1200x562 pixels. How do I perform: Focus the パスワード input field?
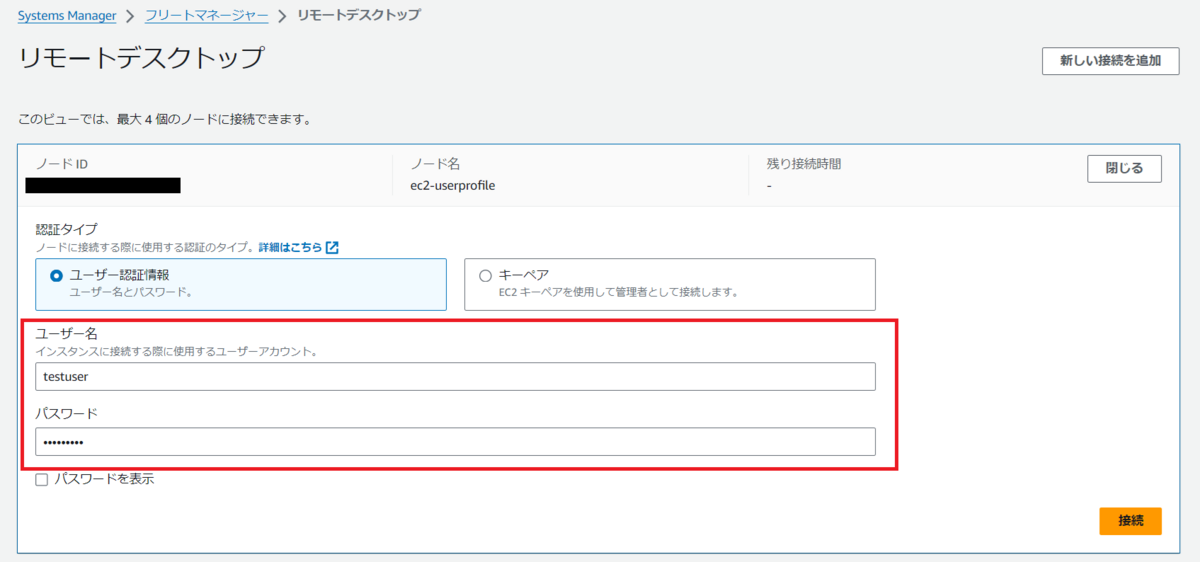pos(455,442)
